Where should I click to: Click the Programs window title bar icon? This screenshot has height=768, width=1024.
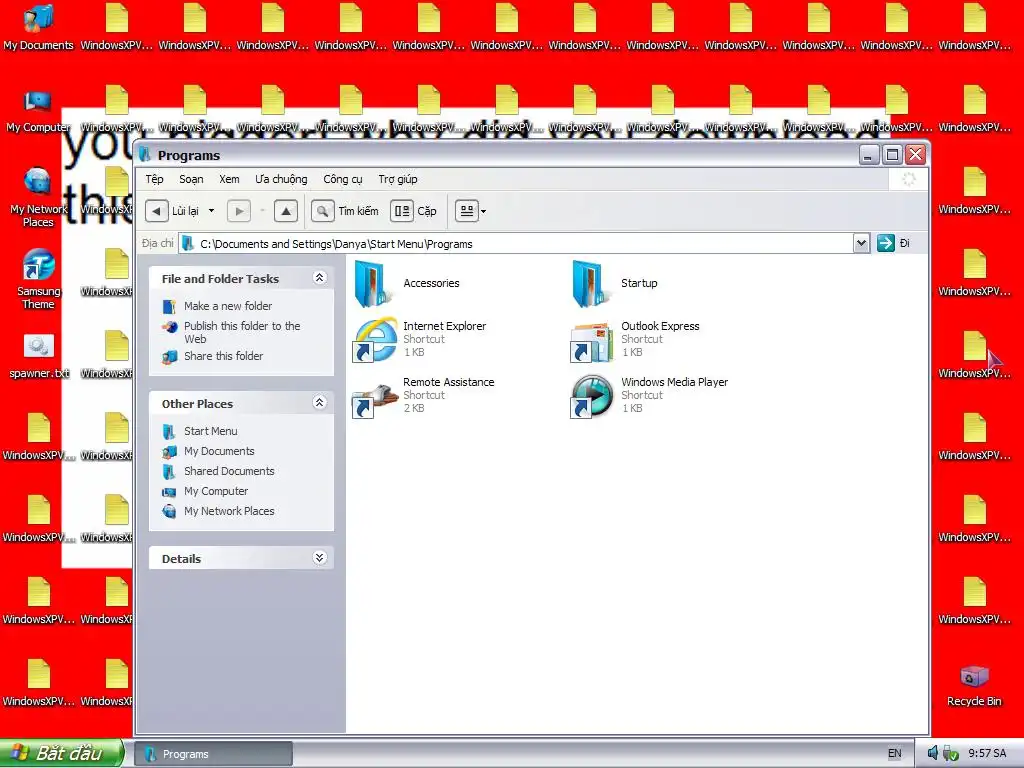tap(145, 155)
